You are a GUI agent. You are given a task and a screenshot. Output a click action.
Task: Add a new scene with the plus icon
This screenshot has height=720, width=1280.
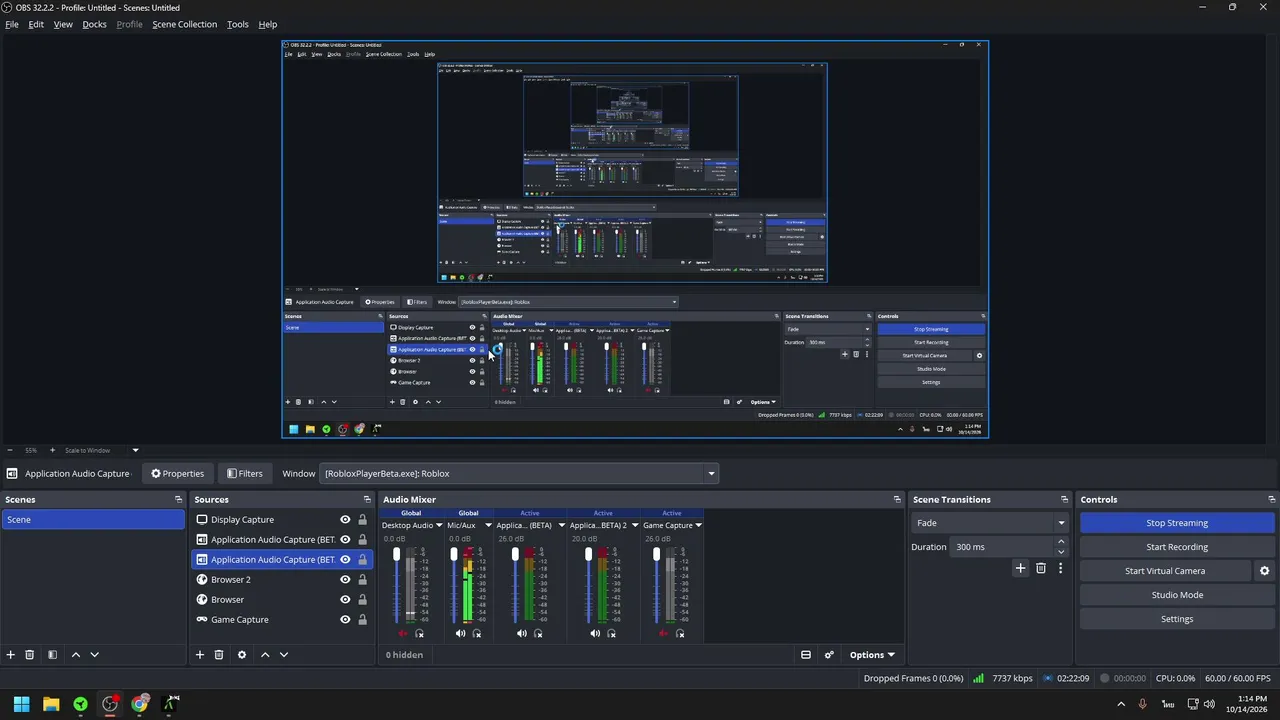coord(11,655)
